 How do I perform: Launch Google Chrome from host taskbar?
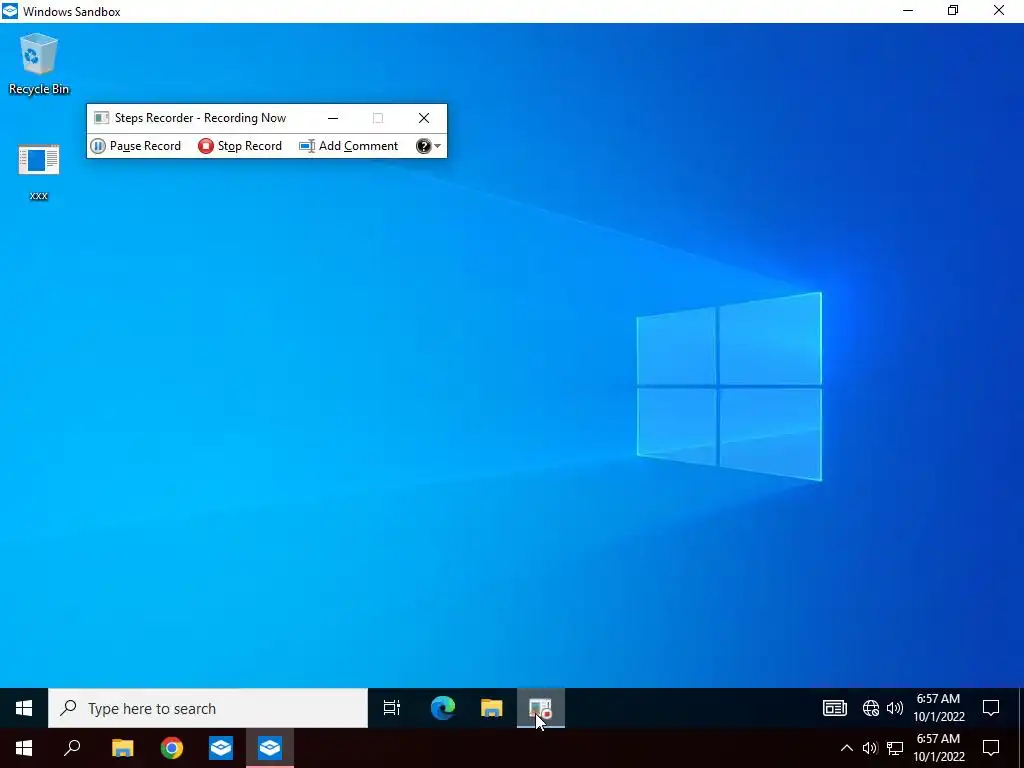coord(172,748)
